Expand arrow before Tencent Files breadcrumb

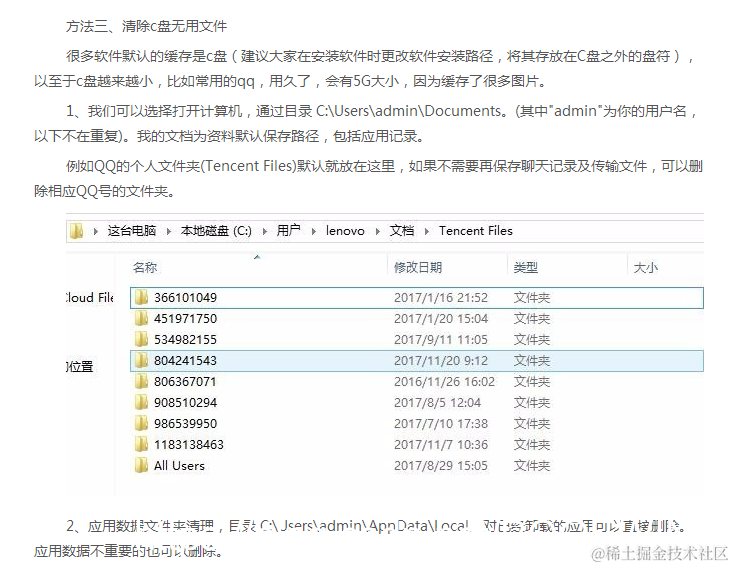[x=426, y=231]
